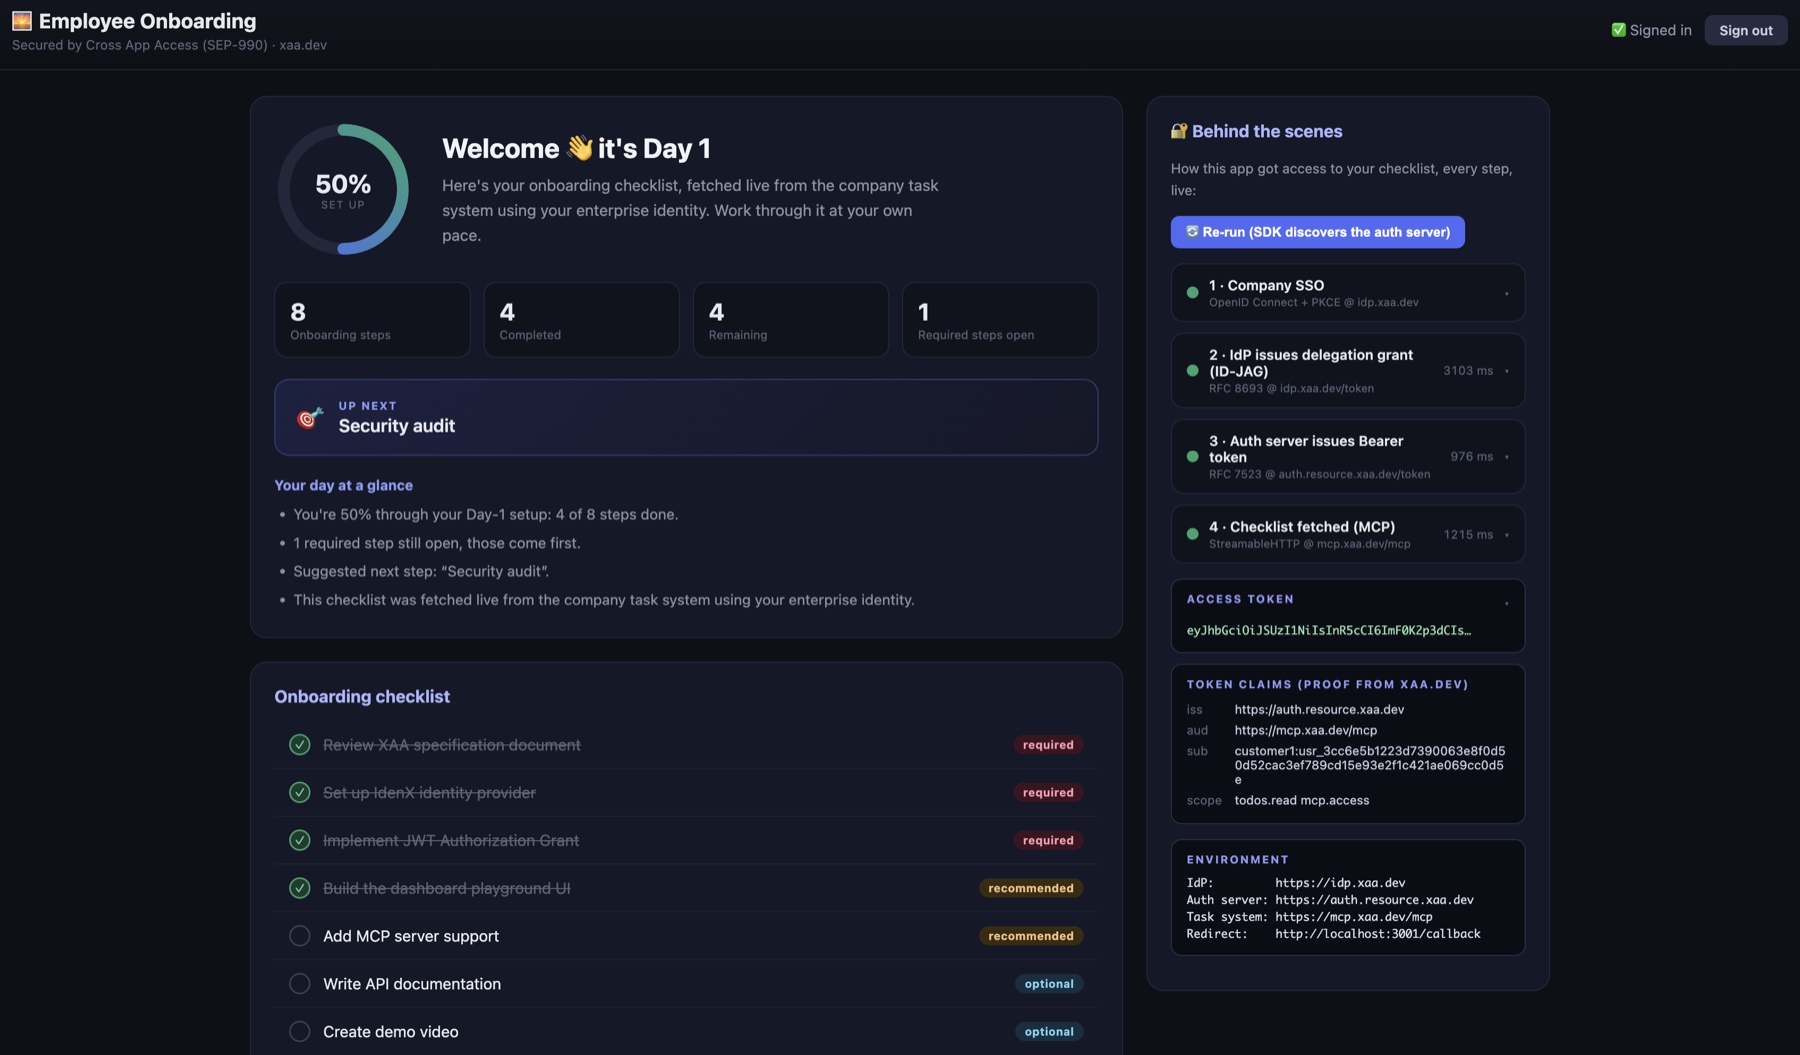Click the lock icon next to Behind the scenes
The height and width of the screenshot is (1055, 1800).
1179,131
